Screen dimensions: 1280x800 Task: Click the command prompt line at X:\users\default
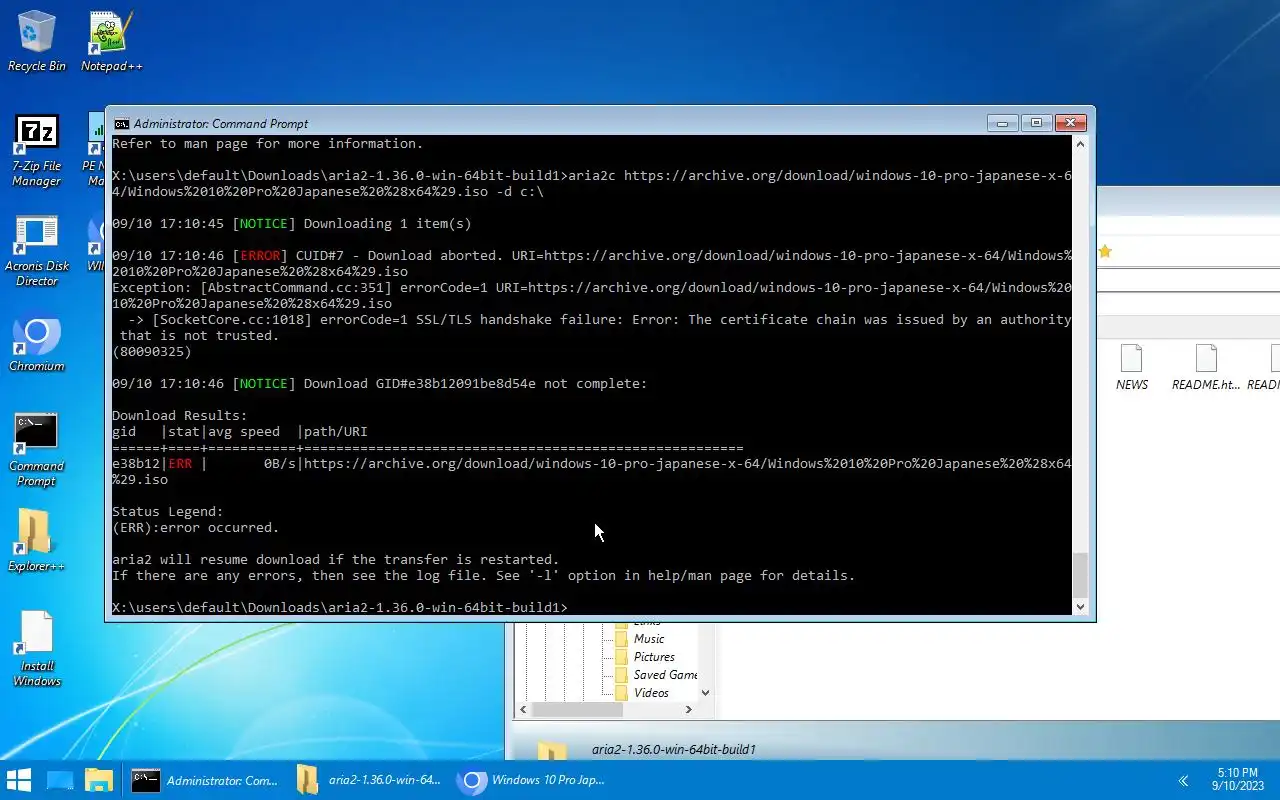(340, 607)
